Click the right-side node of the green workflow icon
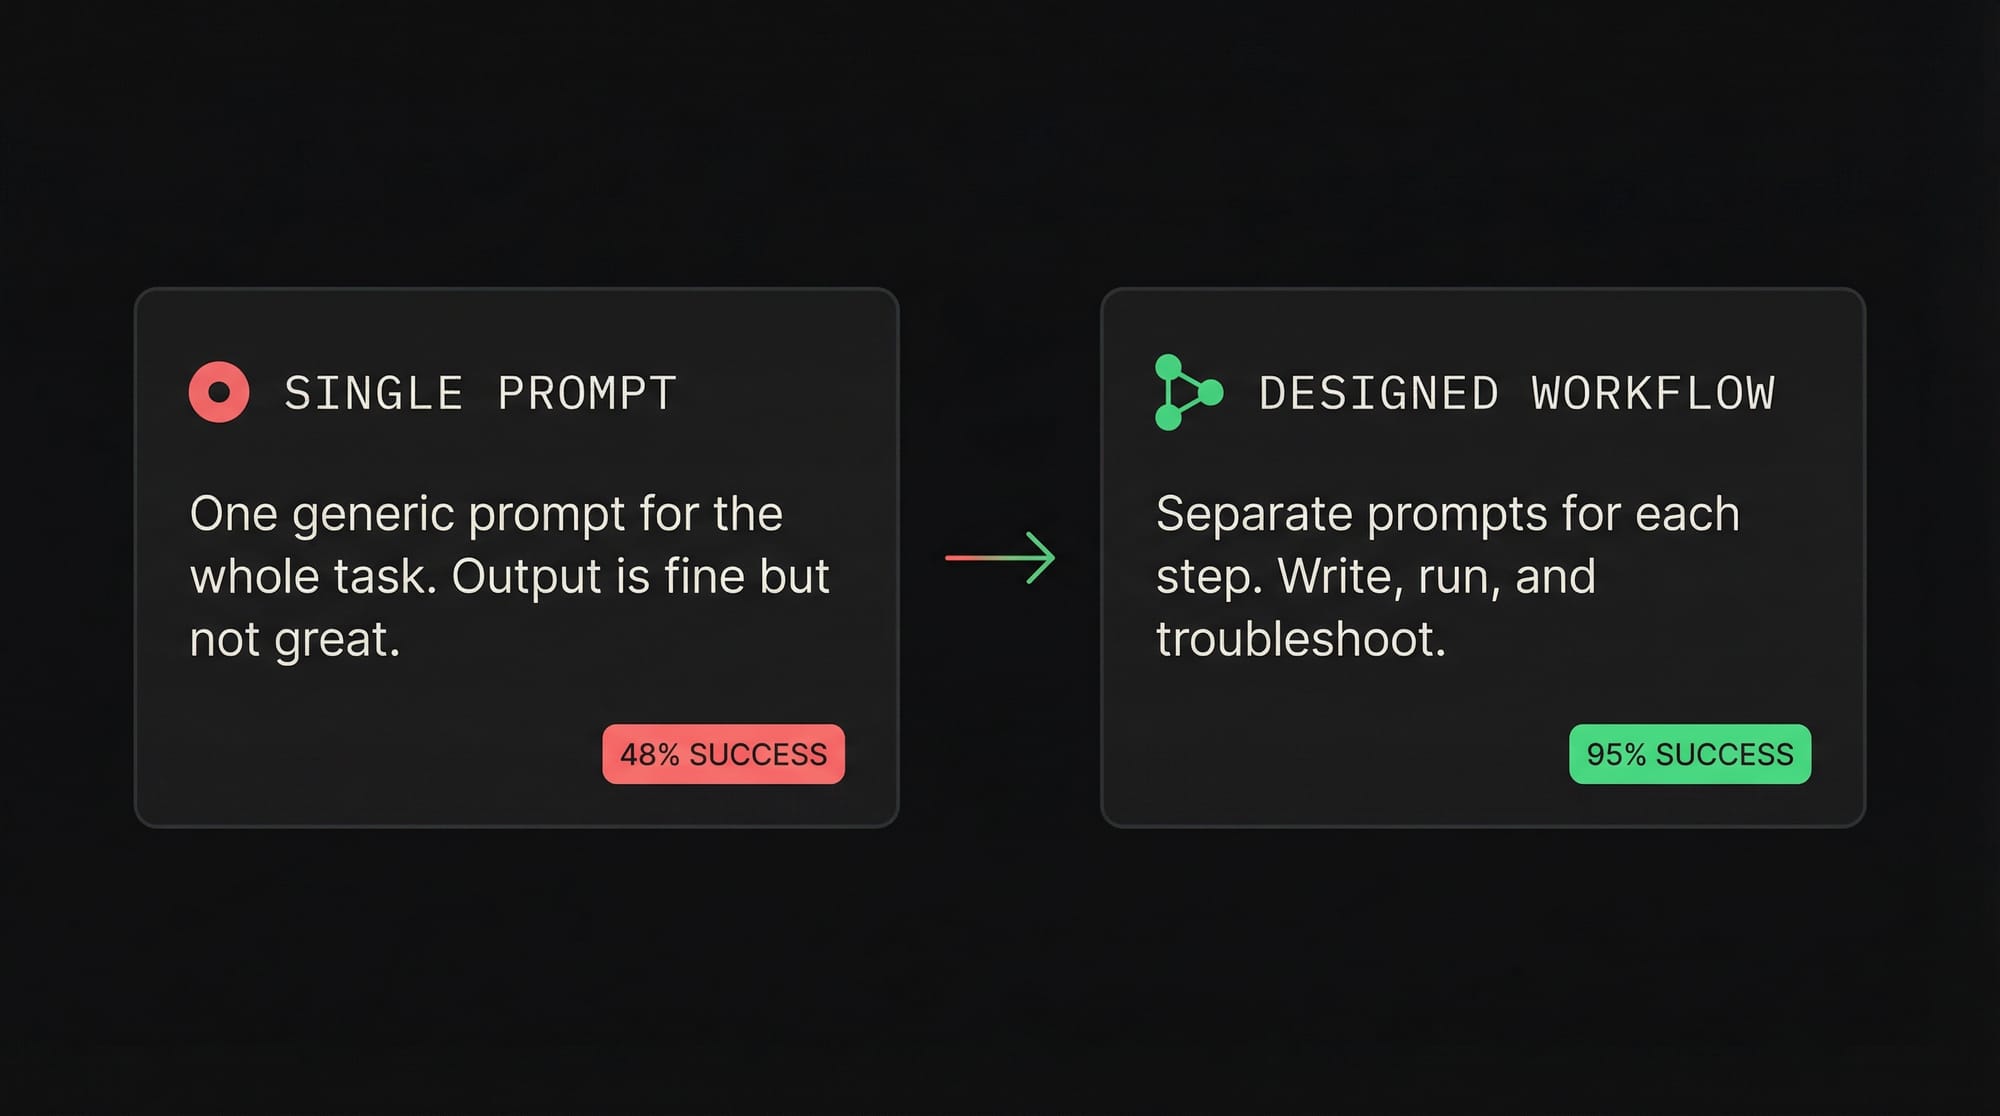 click(x=1211, y=392)
